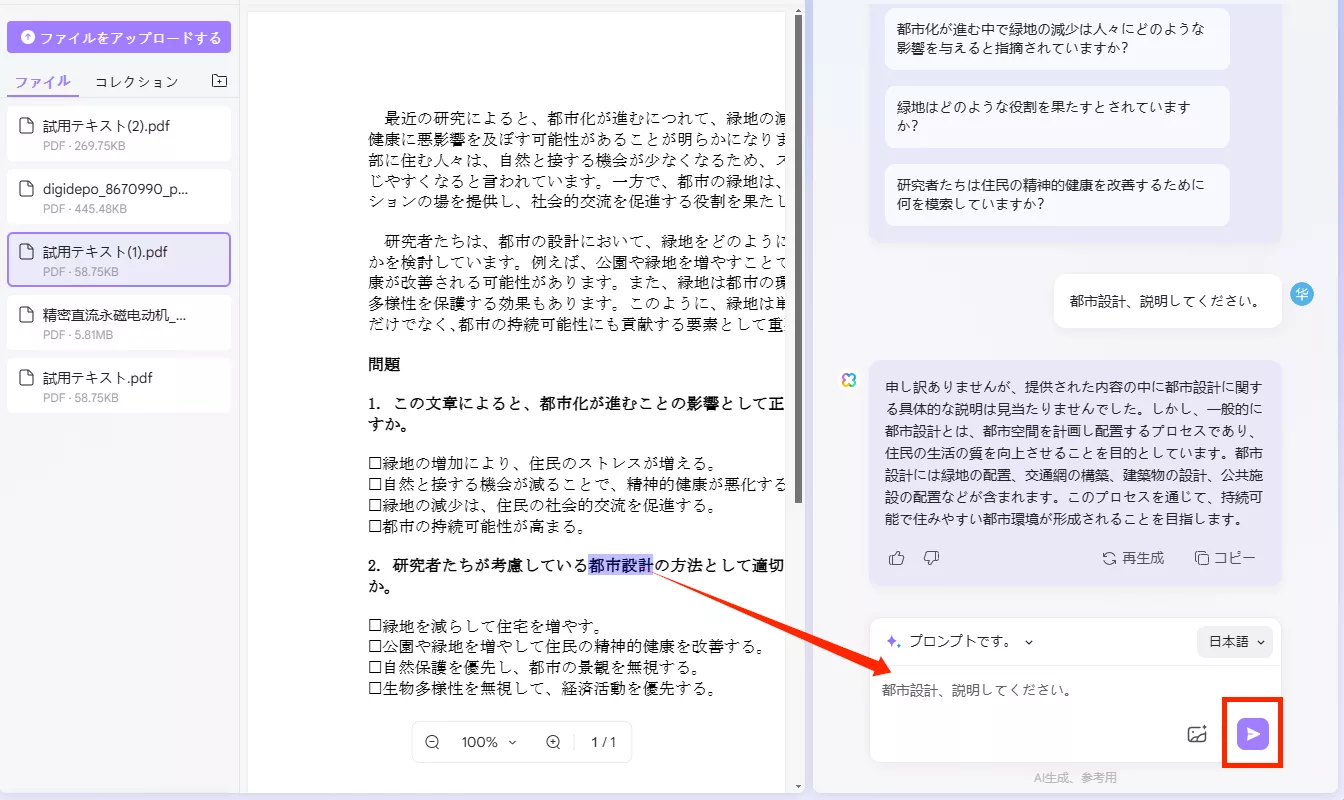
Task: Click the AI assistant logo icon
Action: (849, 380)
